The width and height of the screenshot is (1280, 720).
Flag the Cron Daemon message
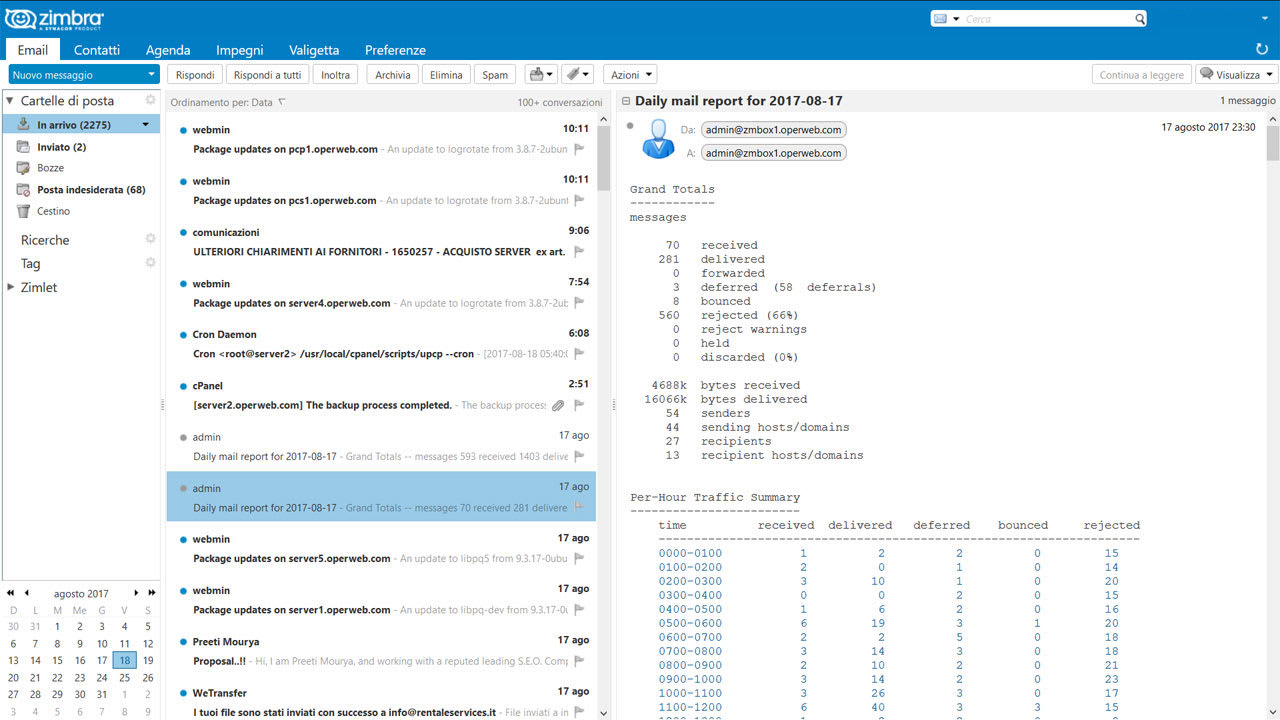click(579, 354)
